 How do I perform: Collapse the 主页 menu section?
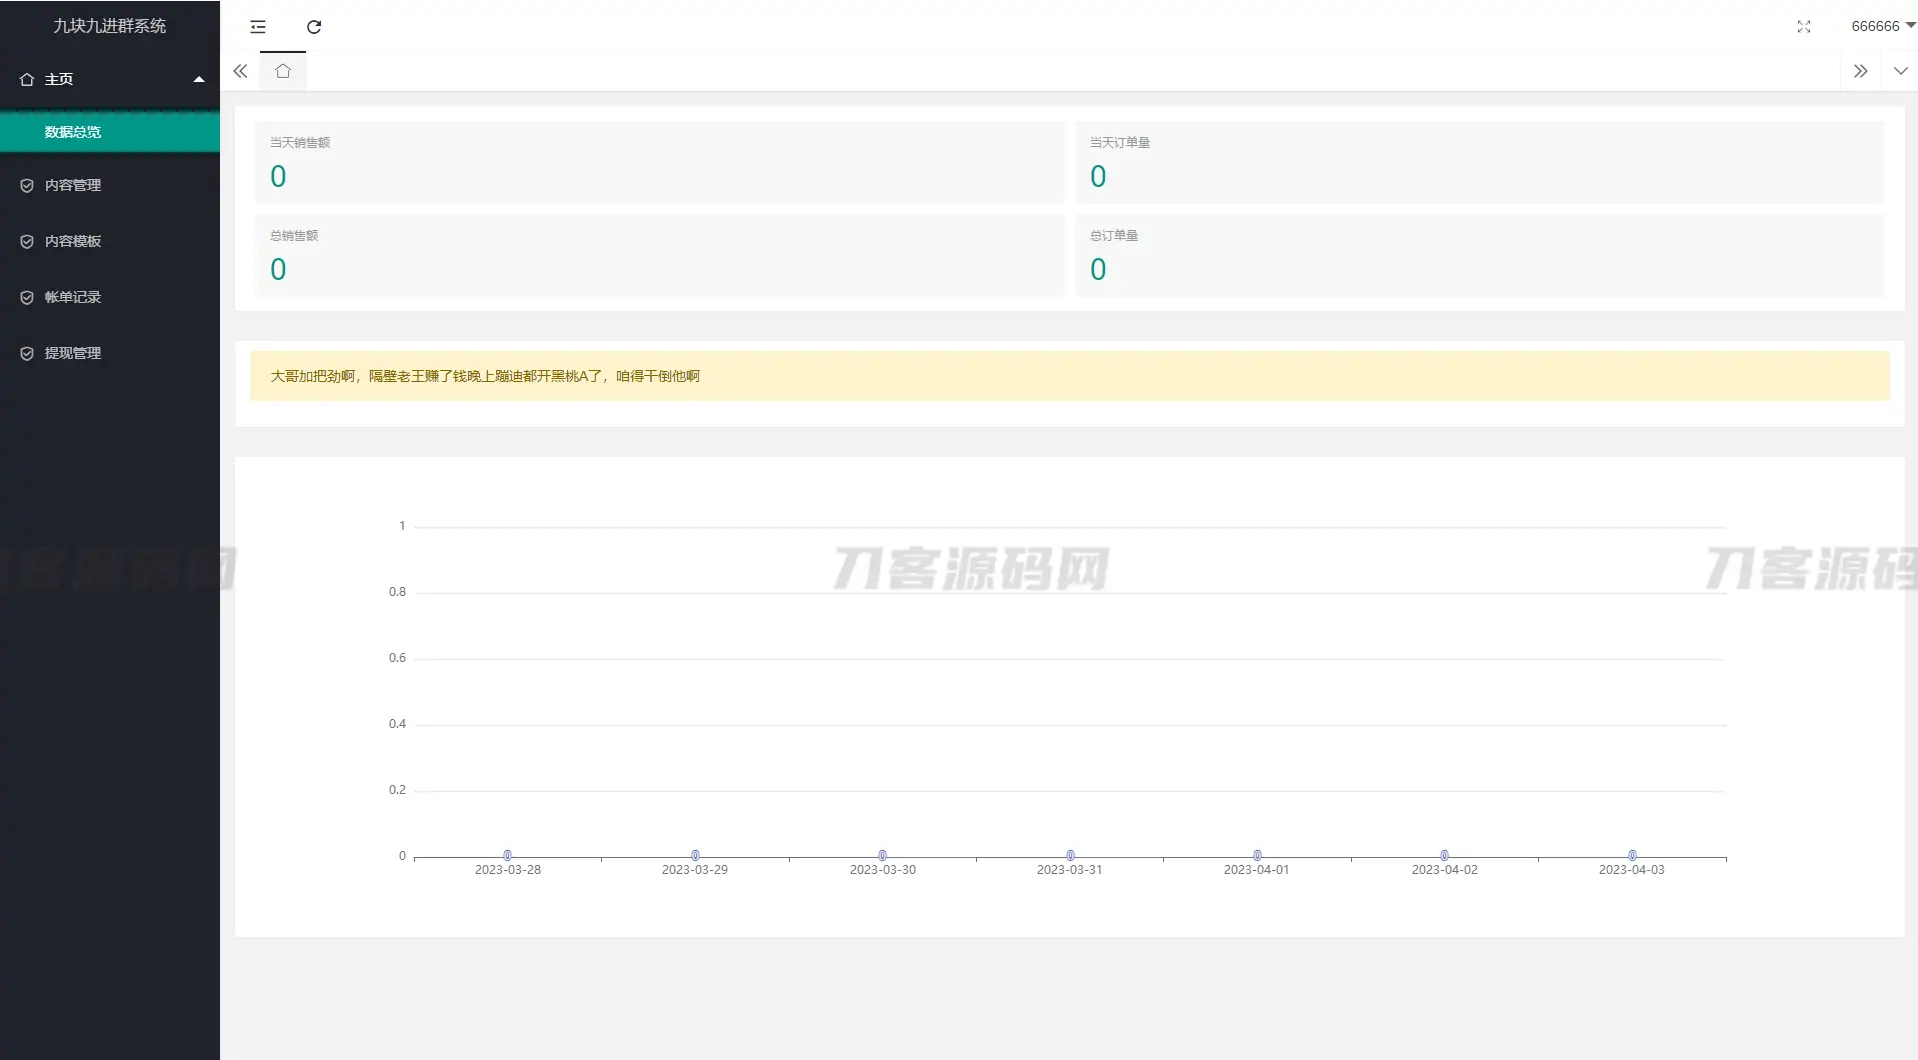click(198, 78)
